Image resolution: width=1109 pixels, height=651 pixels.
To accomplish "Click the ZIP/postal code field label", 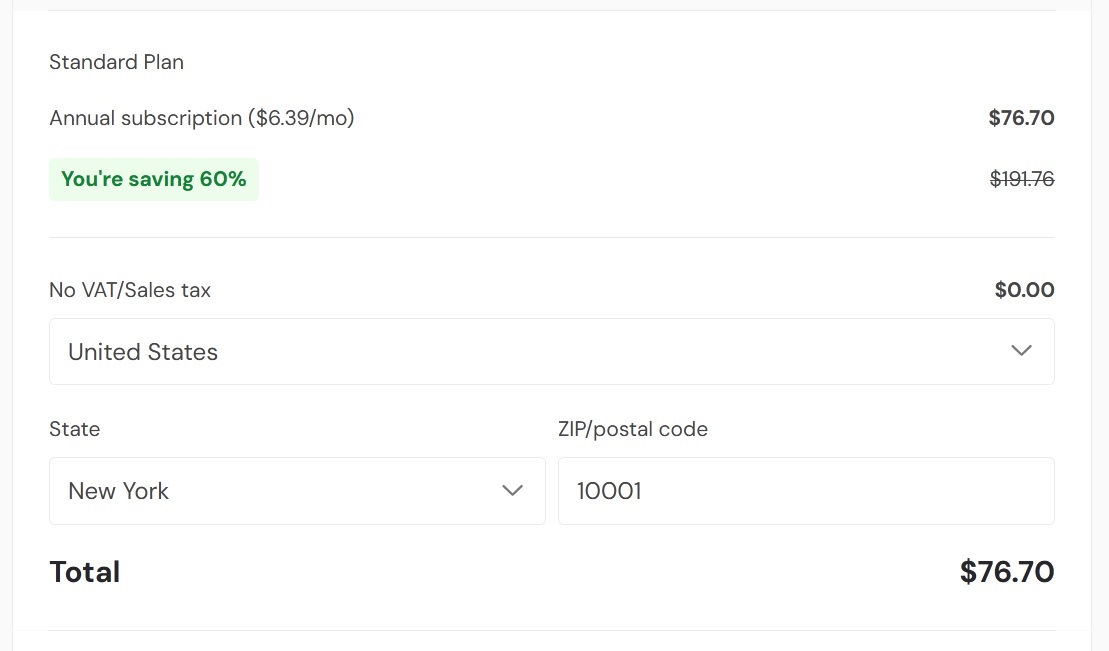I will (x=633, y=429).
